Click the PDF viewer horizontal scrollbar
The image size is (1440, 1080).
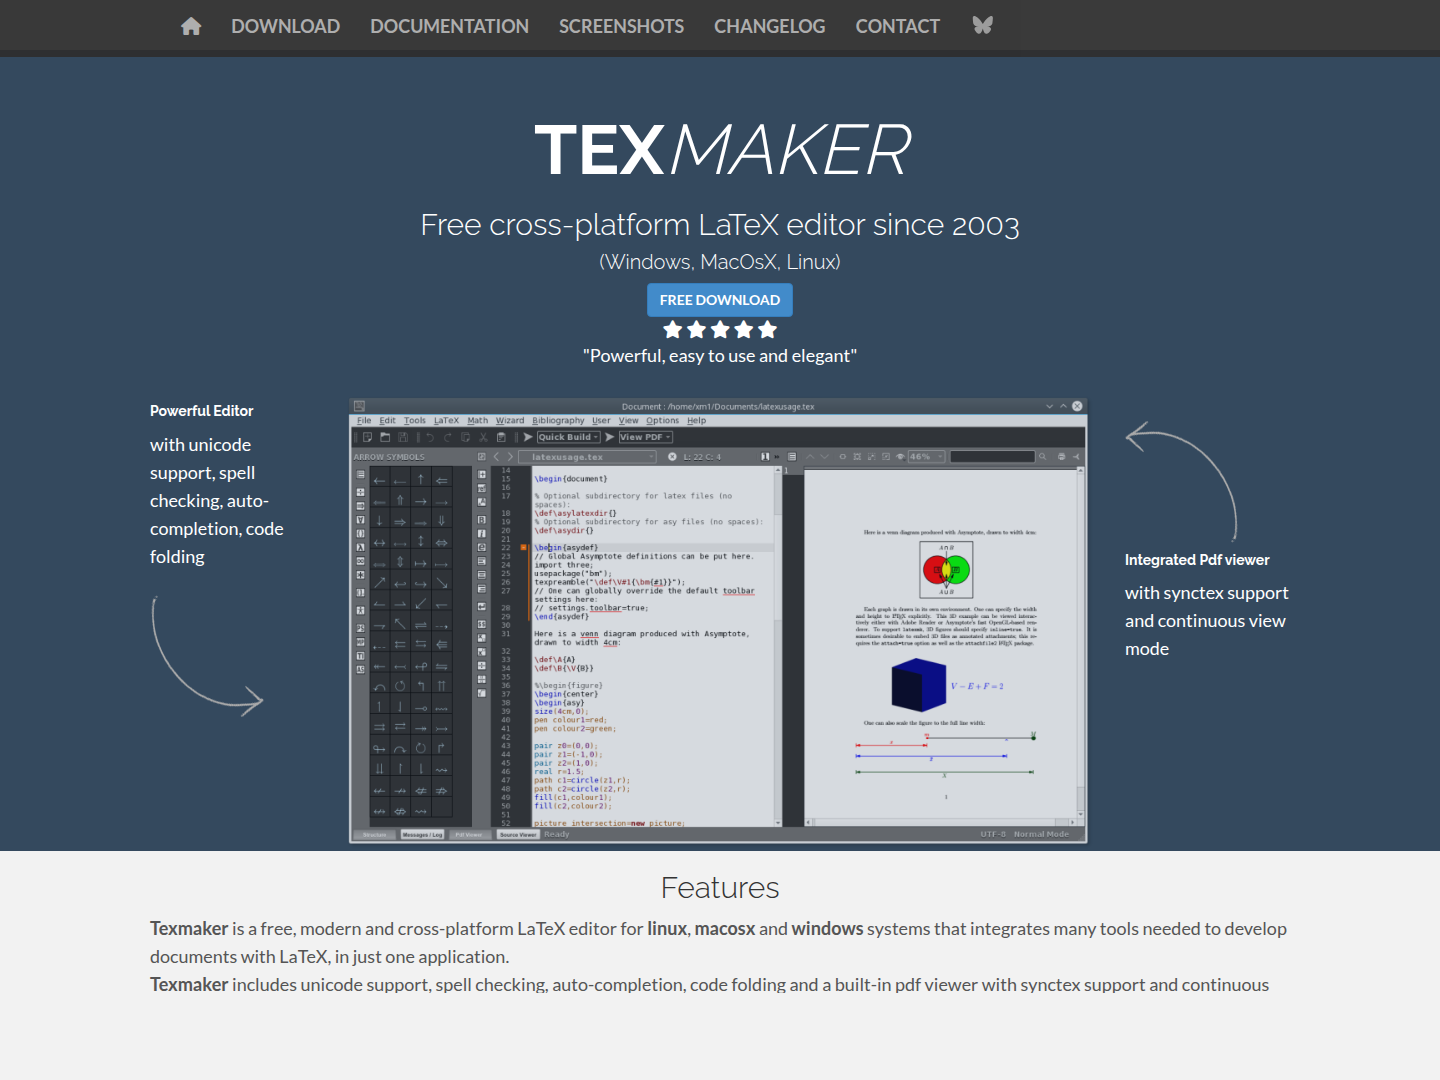(941, 822)
